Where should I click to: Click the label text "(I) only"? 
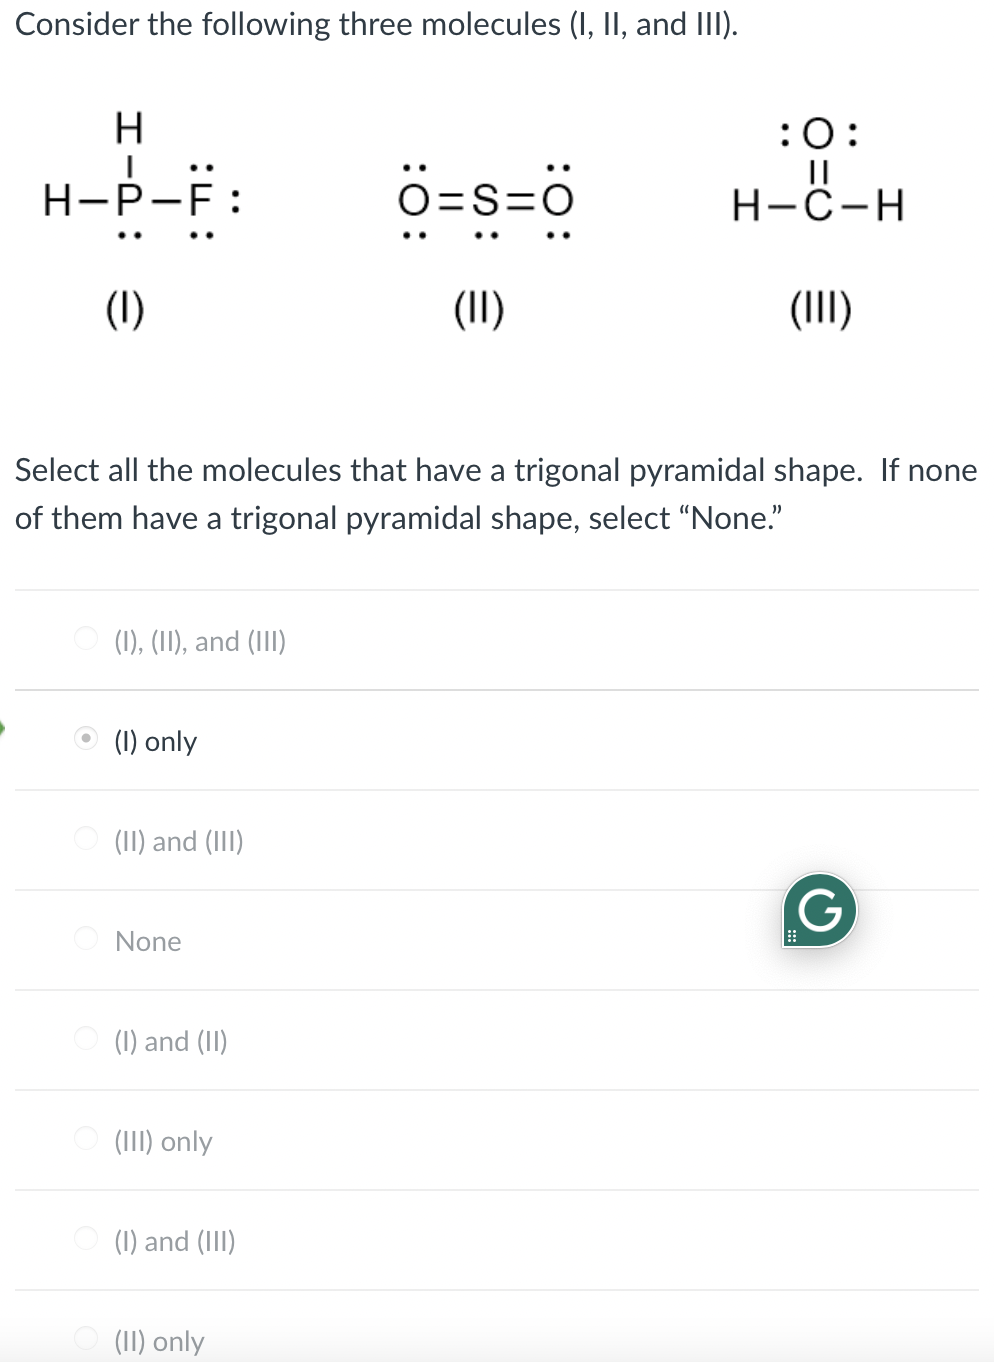(x=155, y=741)
